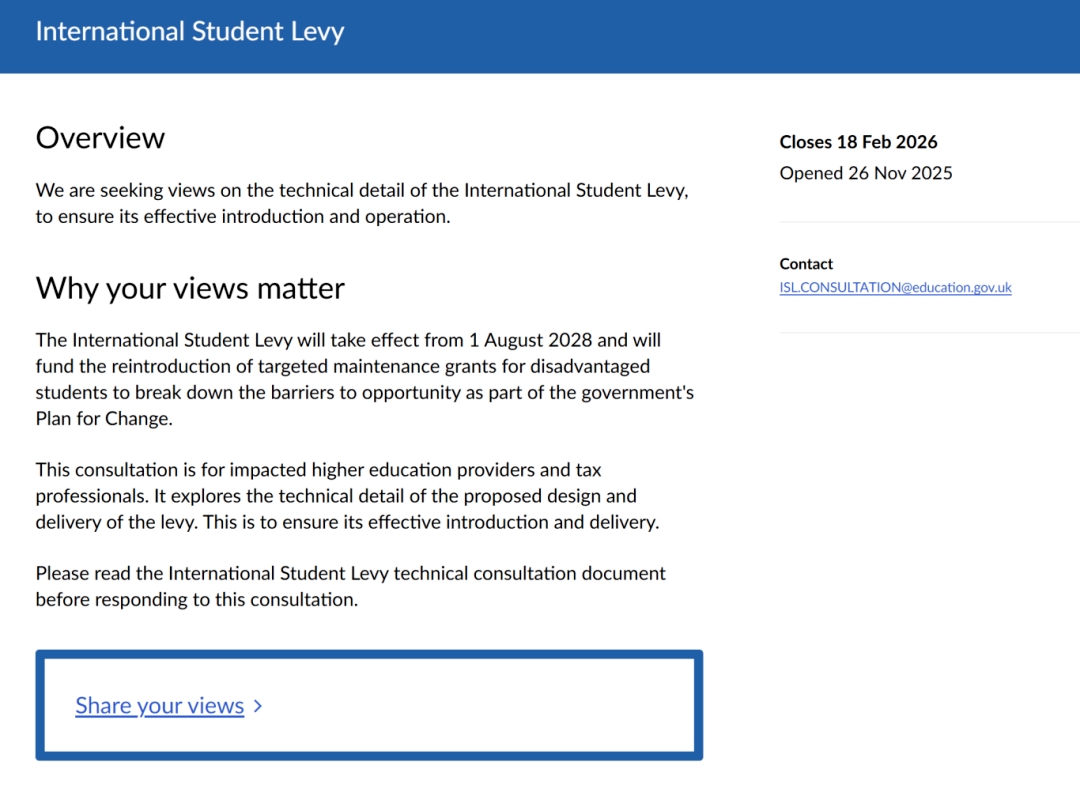Click the chevron arrow beside Share your views
Viewport: 1080px width, 788px height.
point(258,706)
